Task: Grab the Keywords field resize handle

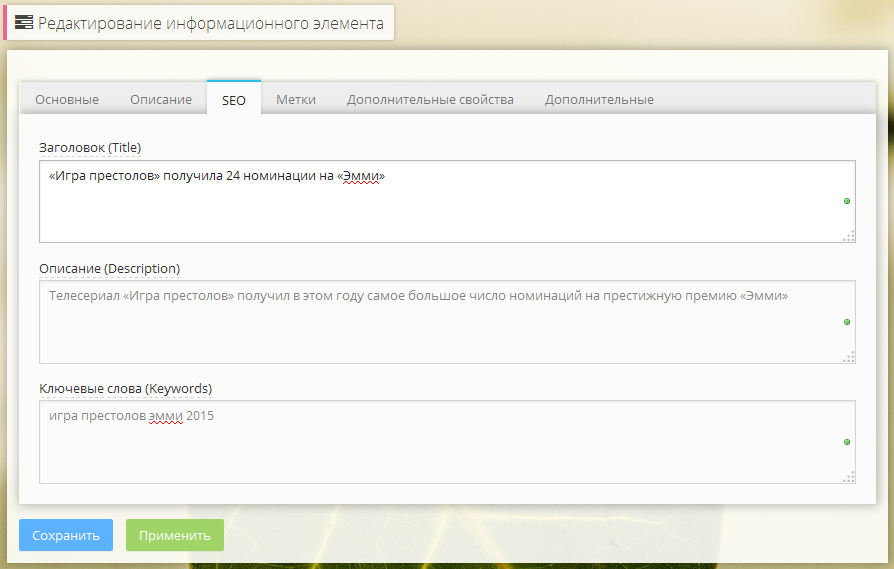Action: click(849, 477)
